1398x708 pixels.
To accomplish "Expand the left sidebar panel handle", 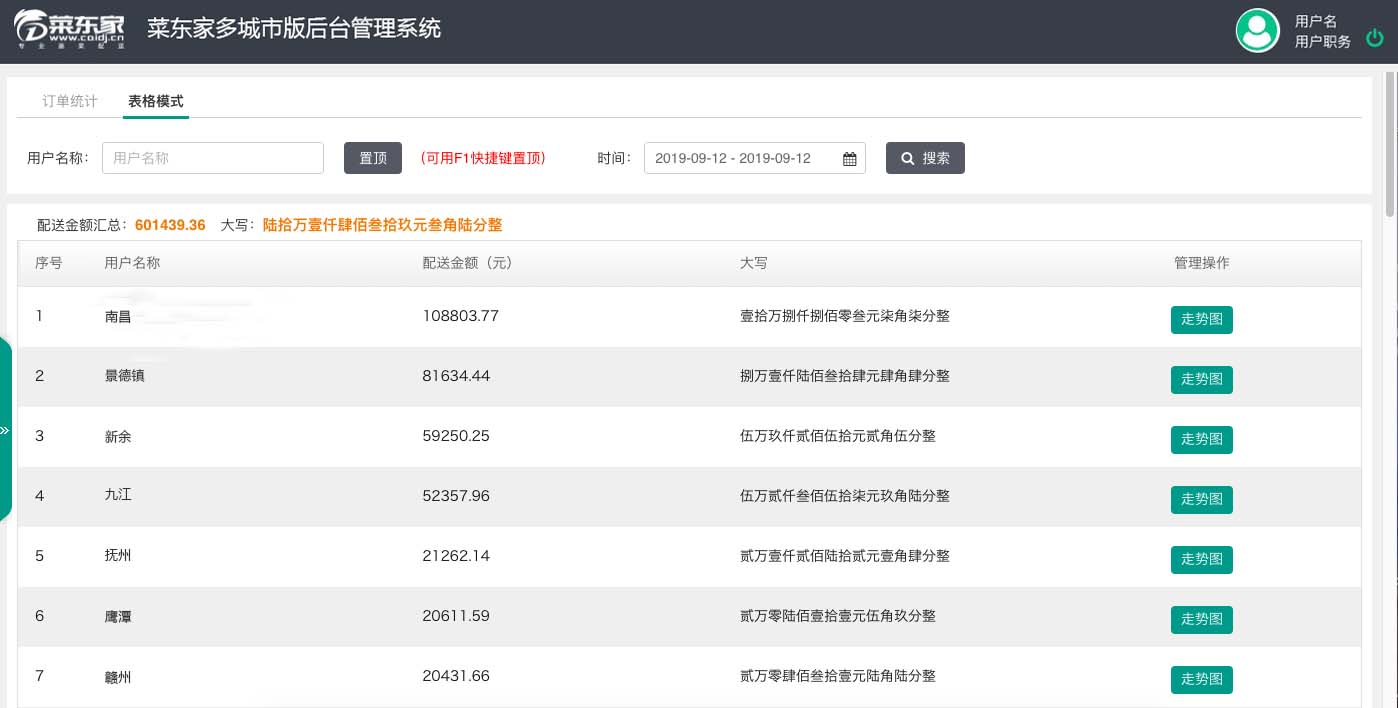I will pos(5,430).
